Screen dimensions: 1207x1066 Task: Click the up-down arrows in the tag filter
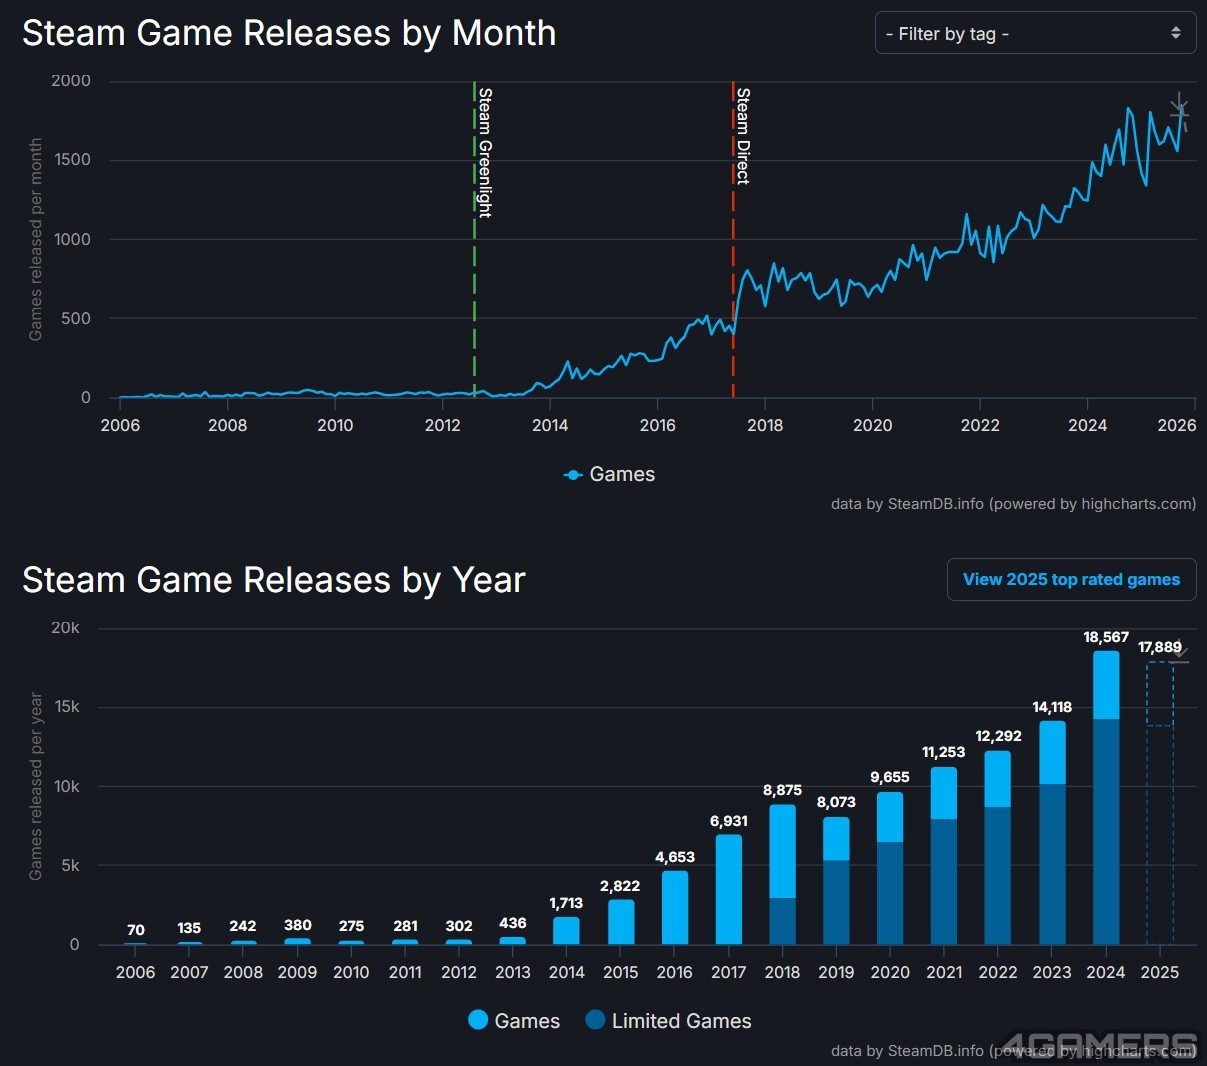click(x=1175, y=34)
